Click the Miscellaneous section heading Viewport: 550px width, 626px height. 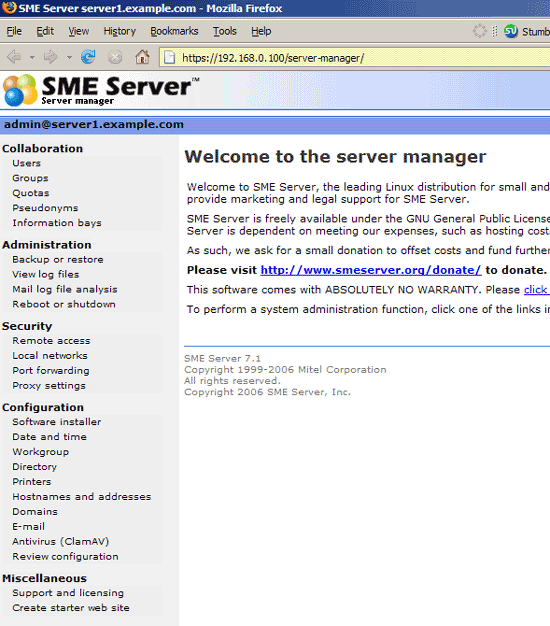point(44,578)
